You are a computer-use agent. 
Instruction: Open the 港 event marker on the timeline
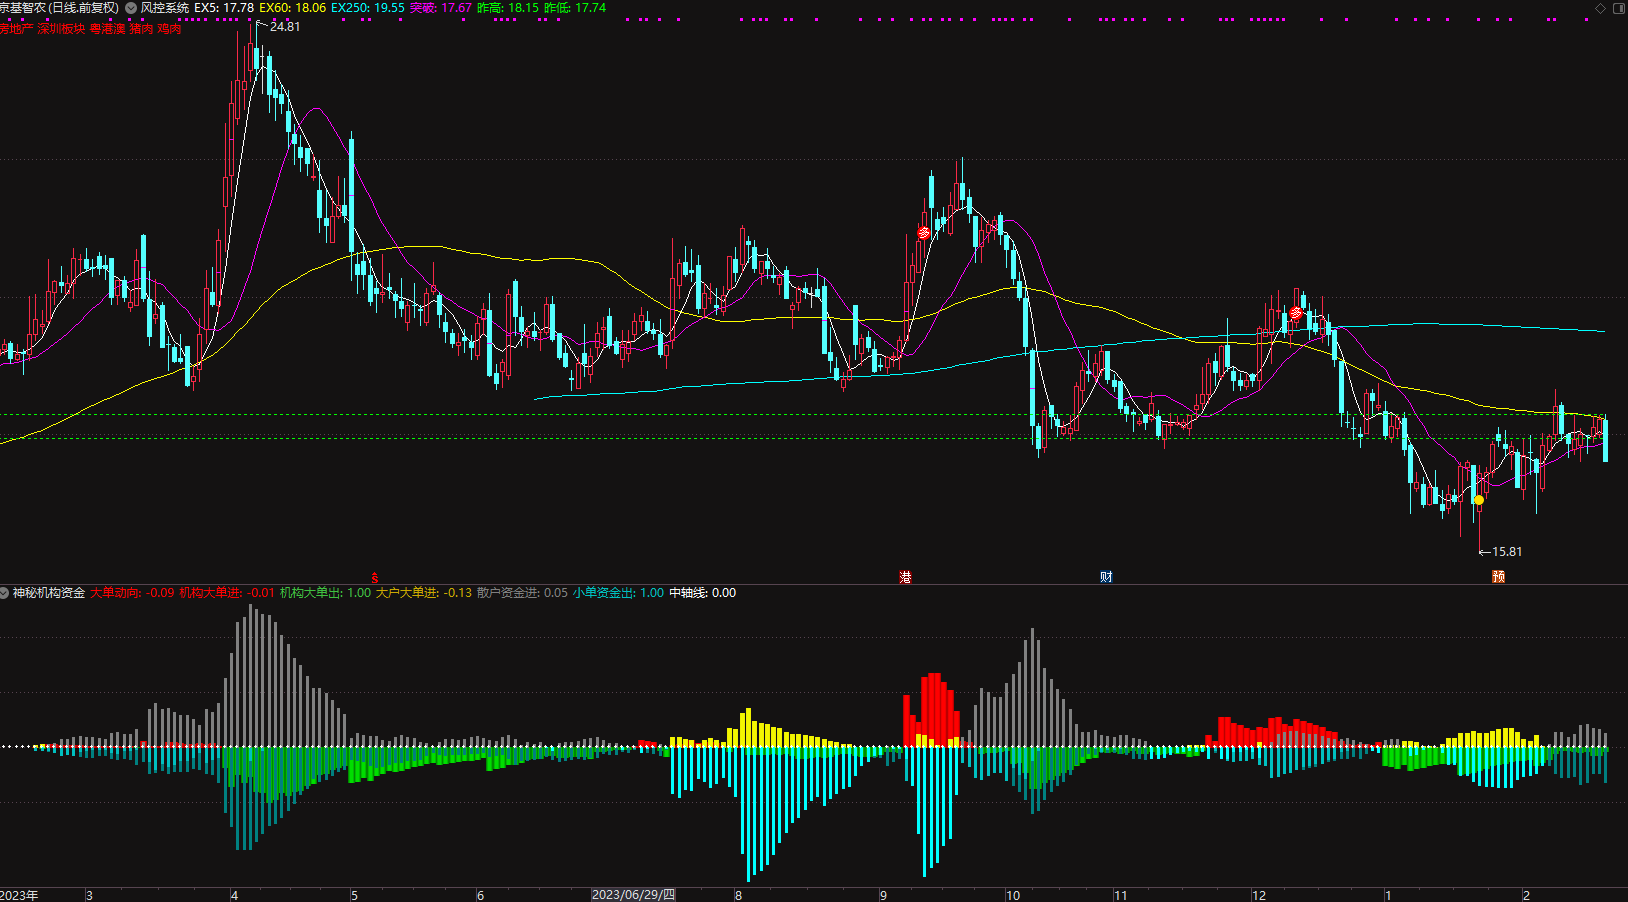pos(905,577)
